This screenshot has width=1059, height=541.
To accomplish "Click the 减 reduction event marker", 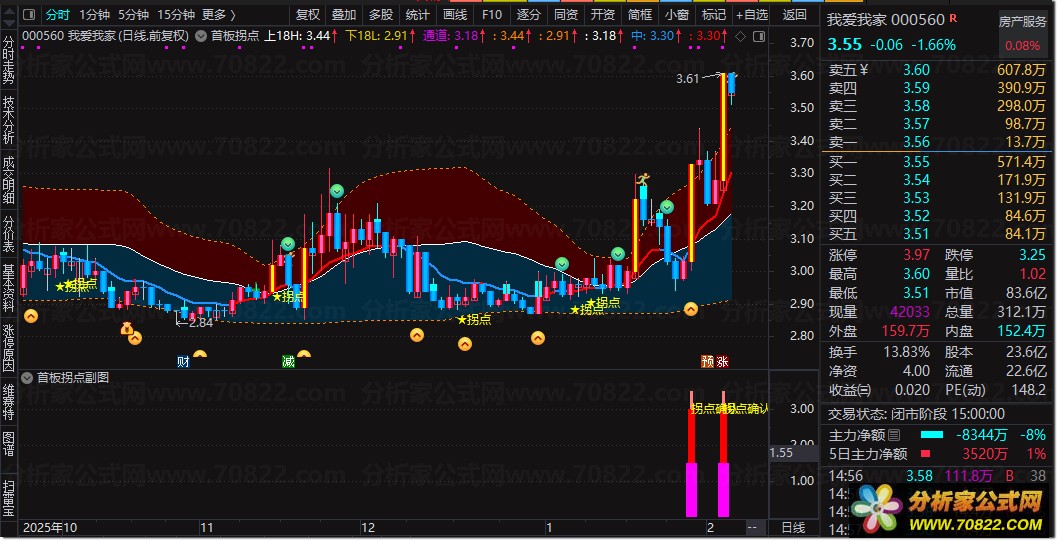I will [288, 362].
